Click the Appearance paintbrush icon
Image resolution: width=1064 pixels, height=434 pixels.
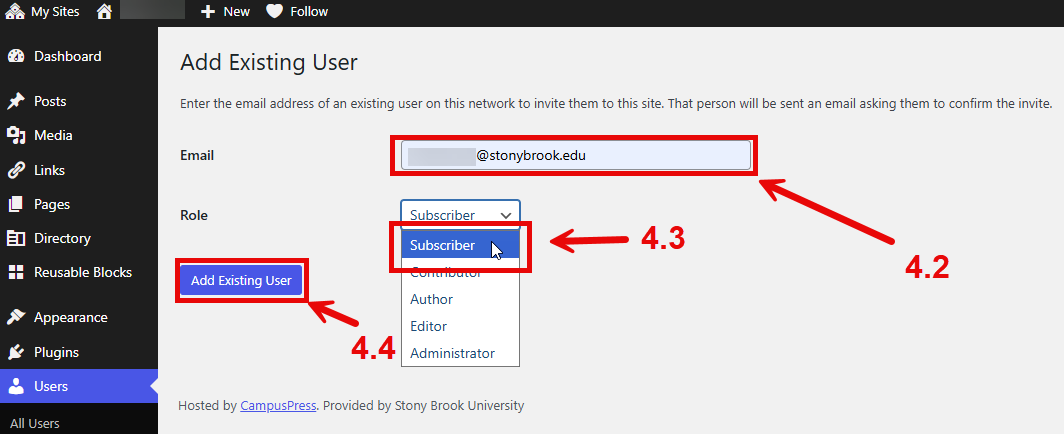tap(16, 317)
